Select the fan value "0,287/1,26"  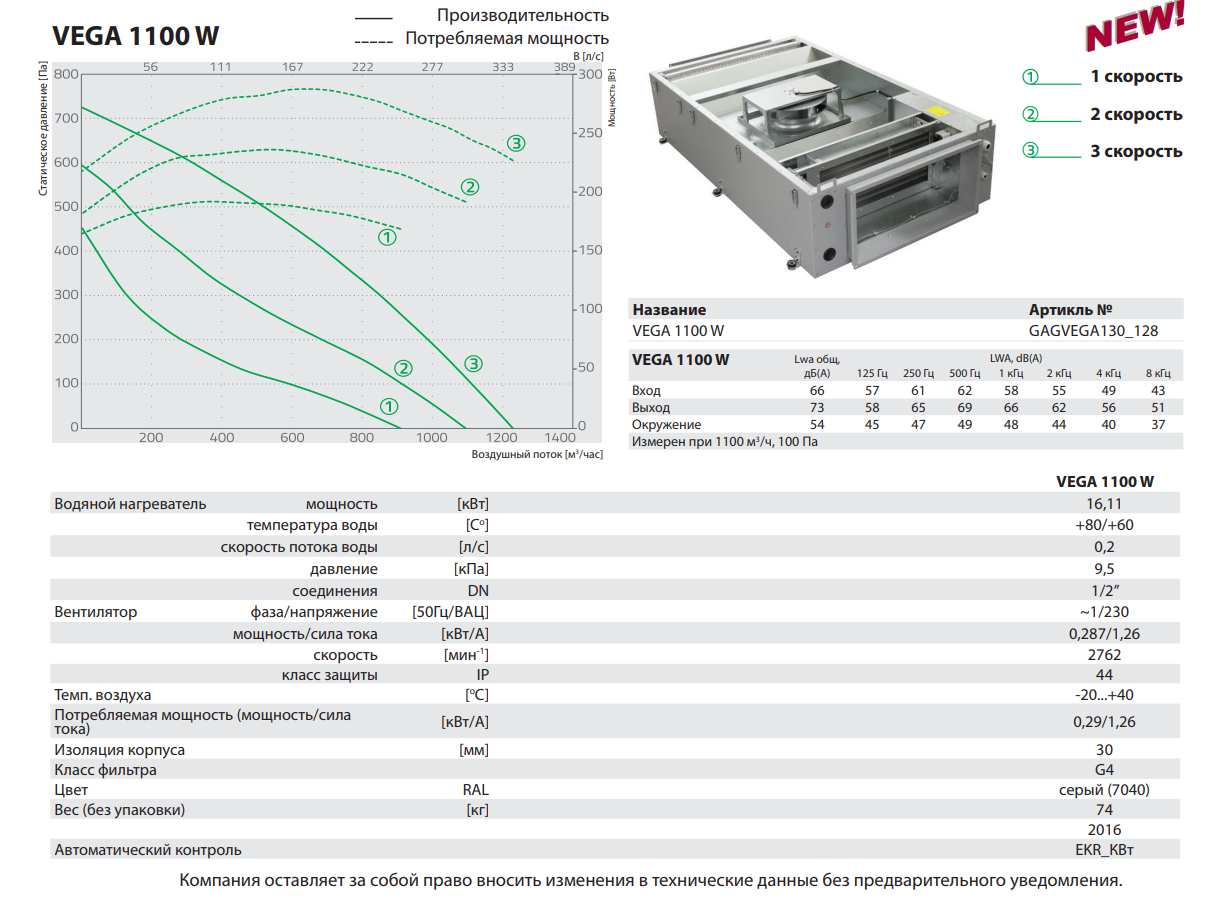click(1105, 634)
